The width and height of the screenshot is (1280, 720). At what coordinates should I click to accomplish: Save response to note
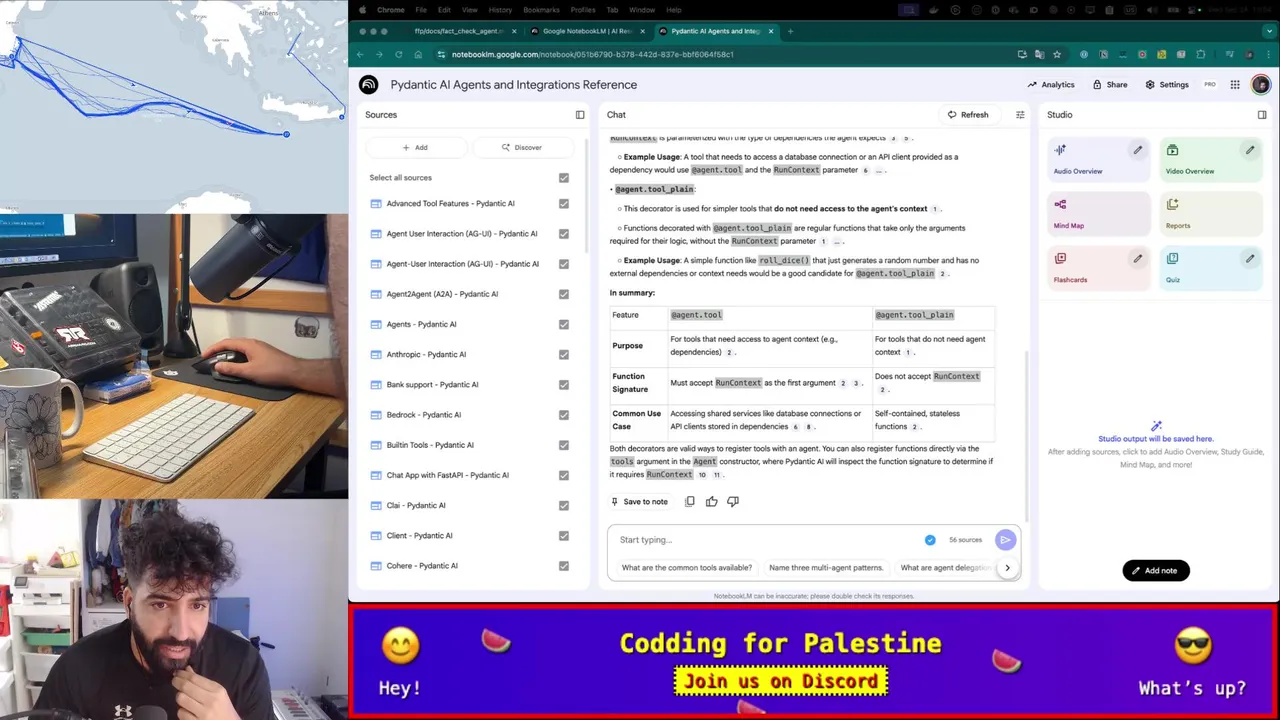[x=639, y=502]
